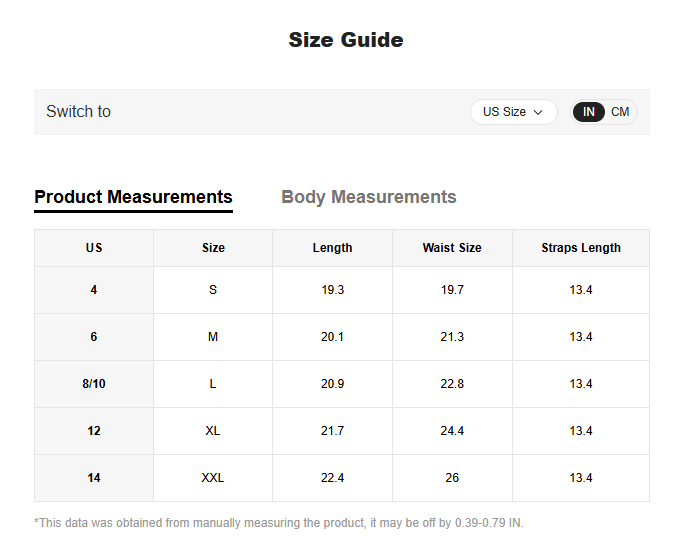Switch measurement units to CM
Screen dimensions: 678x544
click(x=620, y=112)
